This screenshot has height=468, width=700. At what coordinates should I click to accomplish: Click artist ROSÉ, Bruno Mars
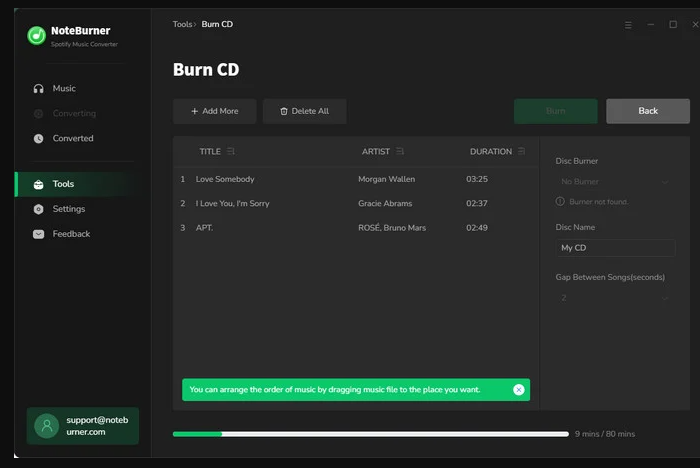(x=392, y=228)
